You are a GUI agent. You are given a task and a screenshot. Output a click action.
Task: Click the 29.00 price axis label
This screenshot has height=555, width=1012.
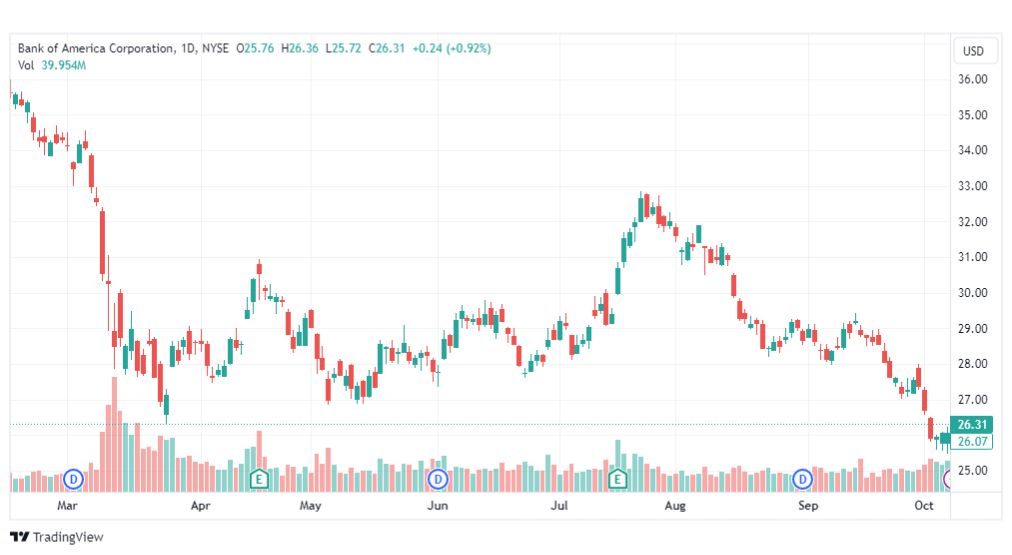(973, 328)
